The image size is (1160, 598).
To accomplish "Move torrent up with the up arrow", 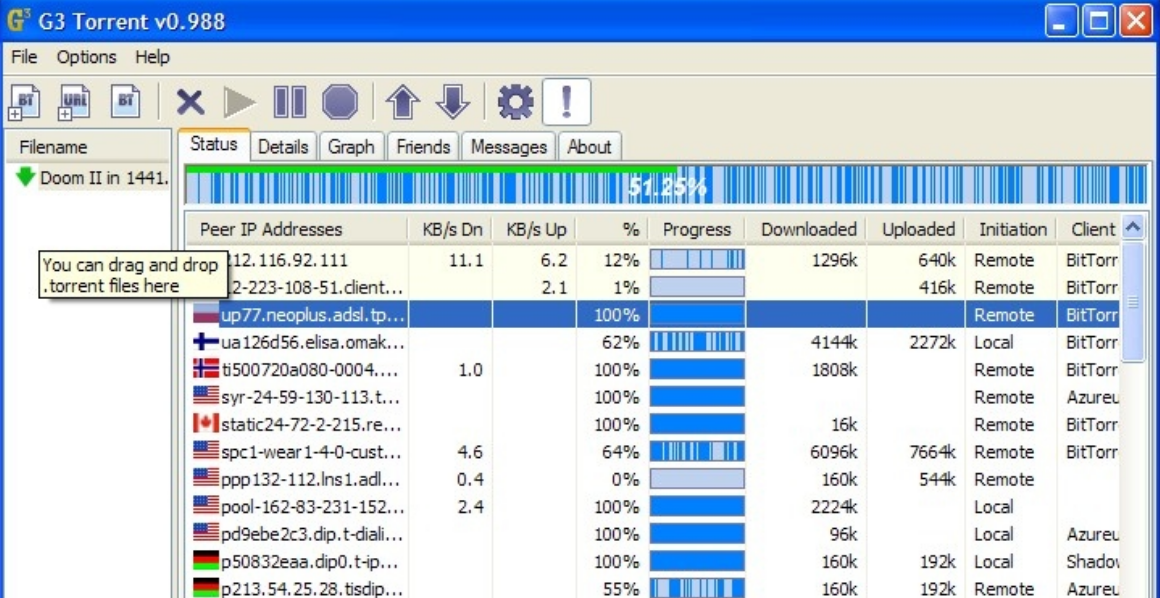I will coord(402,101).
